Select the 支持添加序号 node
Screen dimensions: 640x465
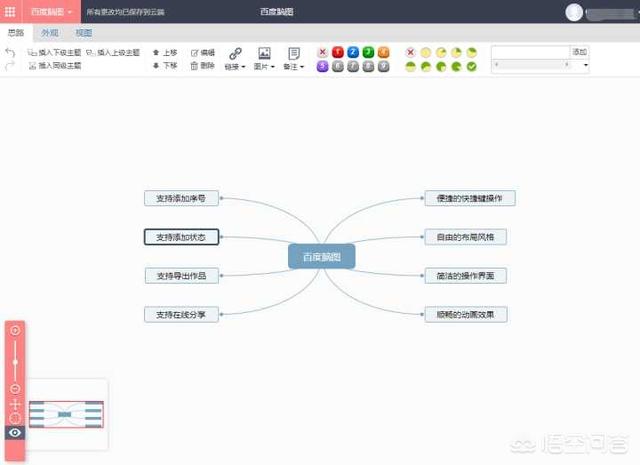pos(181,198)
